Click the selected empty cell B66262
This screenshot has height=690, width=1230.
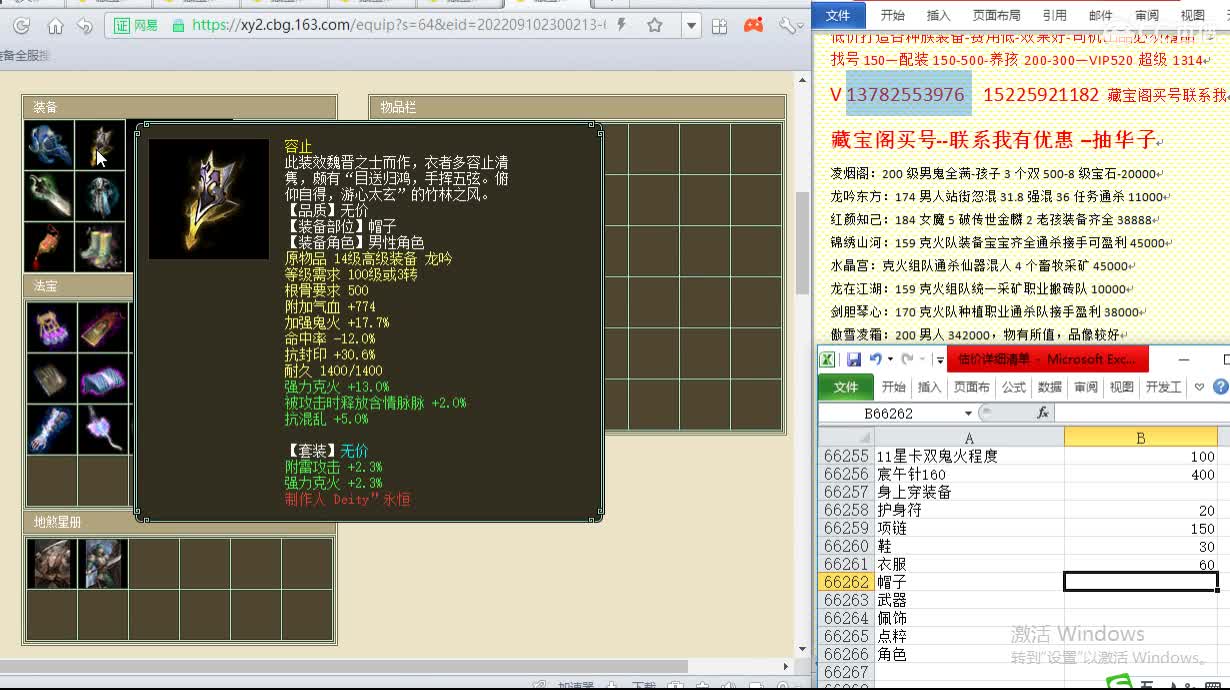point(1141,582)
